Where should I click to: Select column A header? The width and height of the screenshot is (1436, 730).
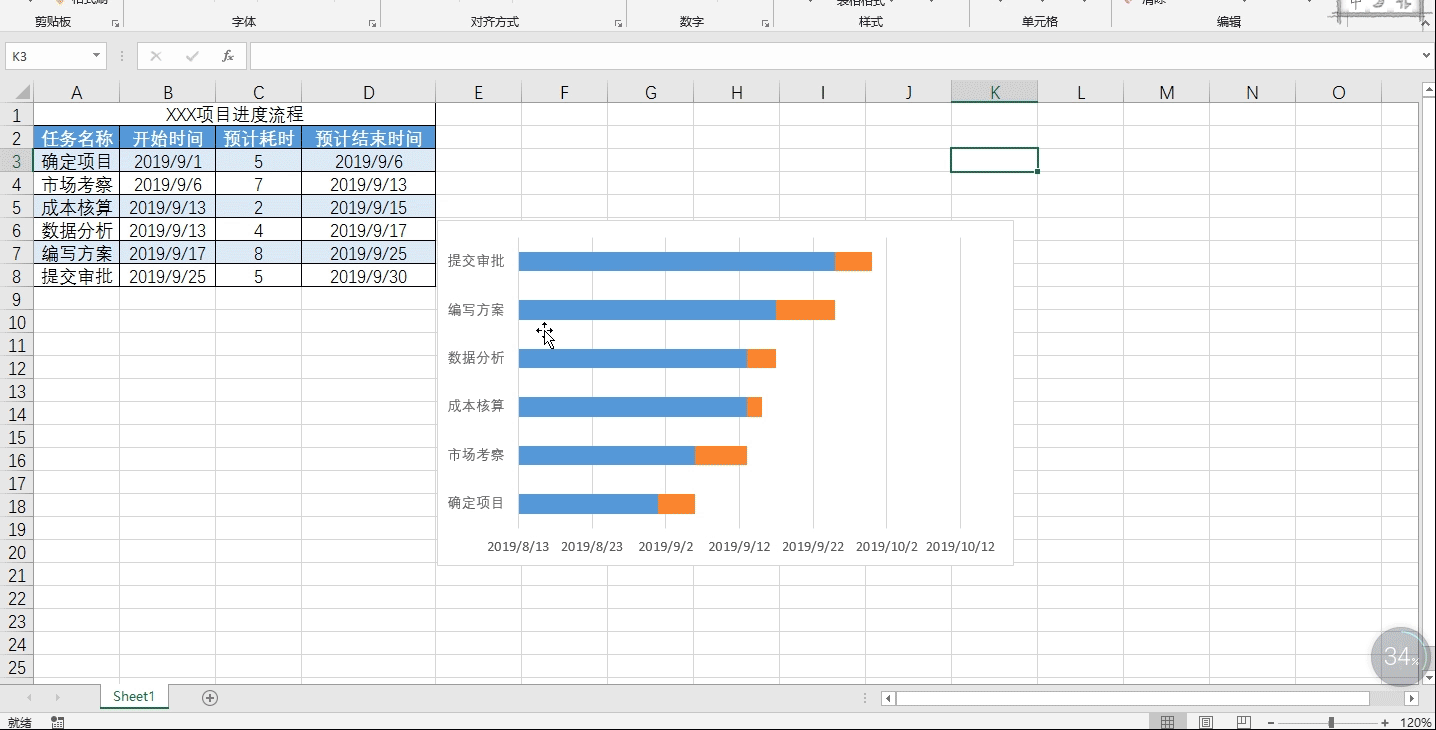[76, 92]
